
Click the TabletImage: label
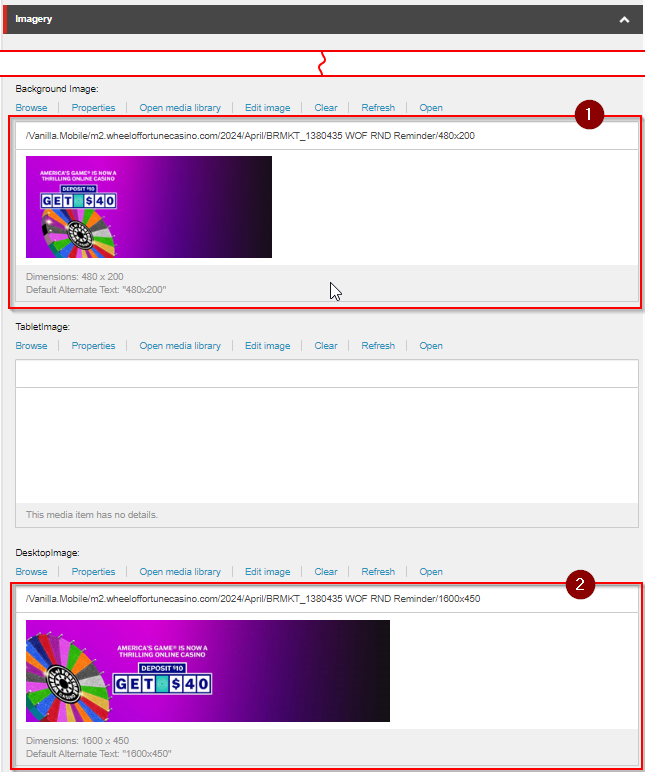[42, 327]
